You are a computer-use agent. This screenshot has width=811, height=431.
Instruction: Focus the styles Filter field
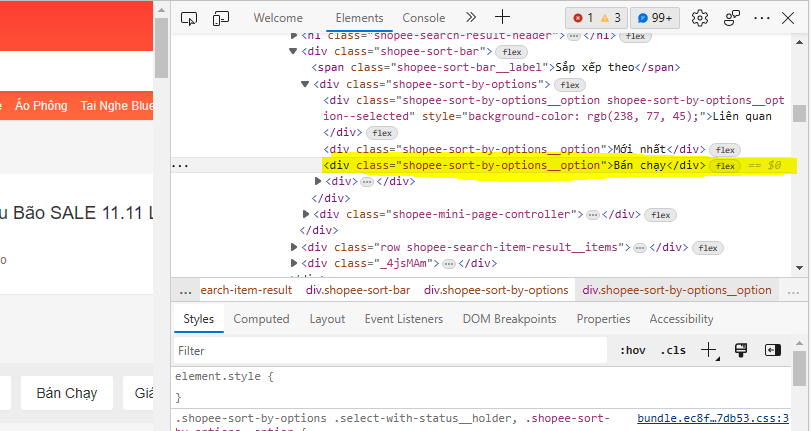(391, 351)
